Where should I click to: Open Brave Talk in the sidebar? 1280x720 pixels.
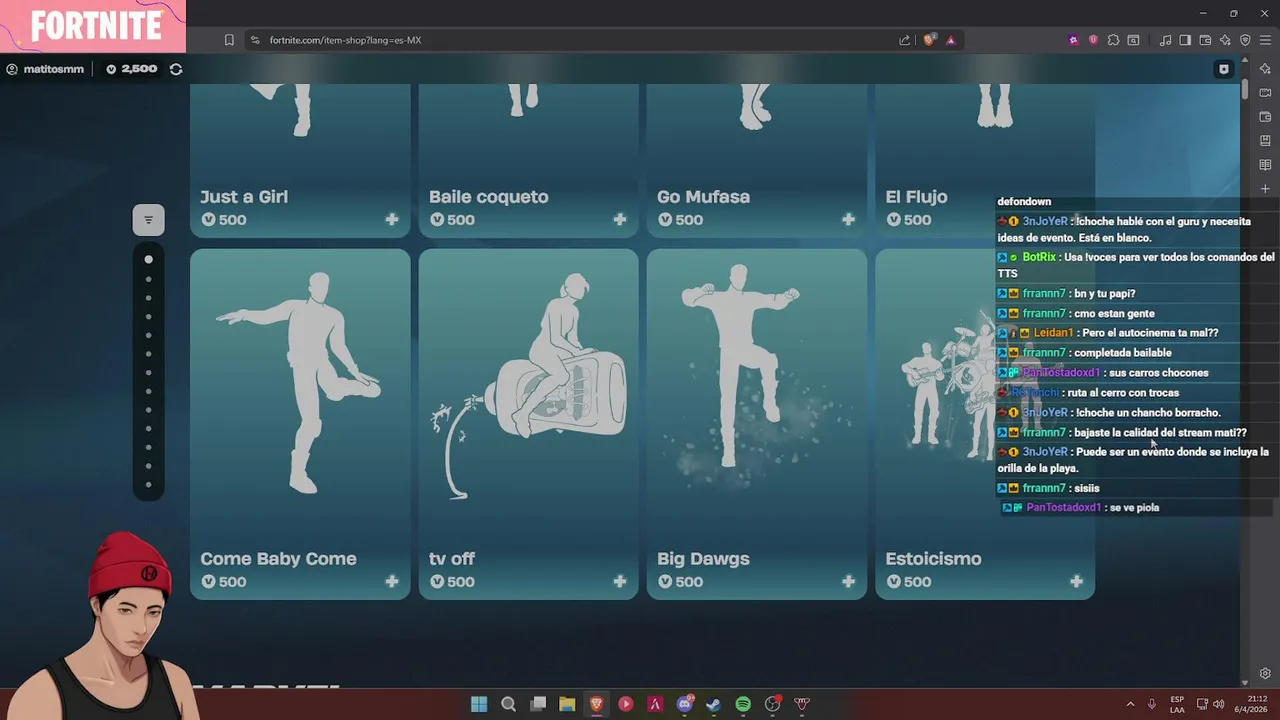click(1265, 93)
